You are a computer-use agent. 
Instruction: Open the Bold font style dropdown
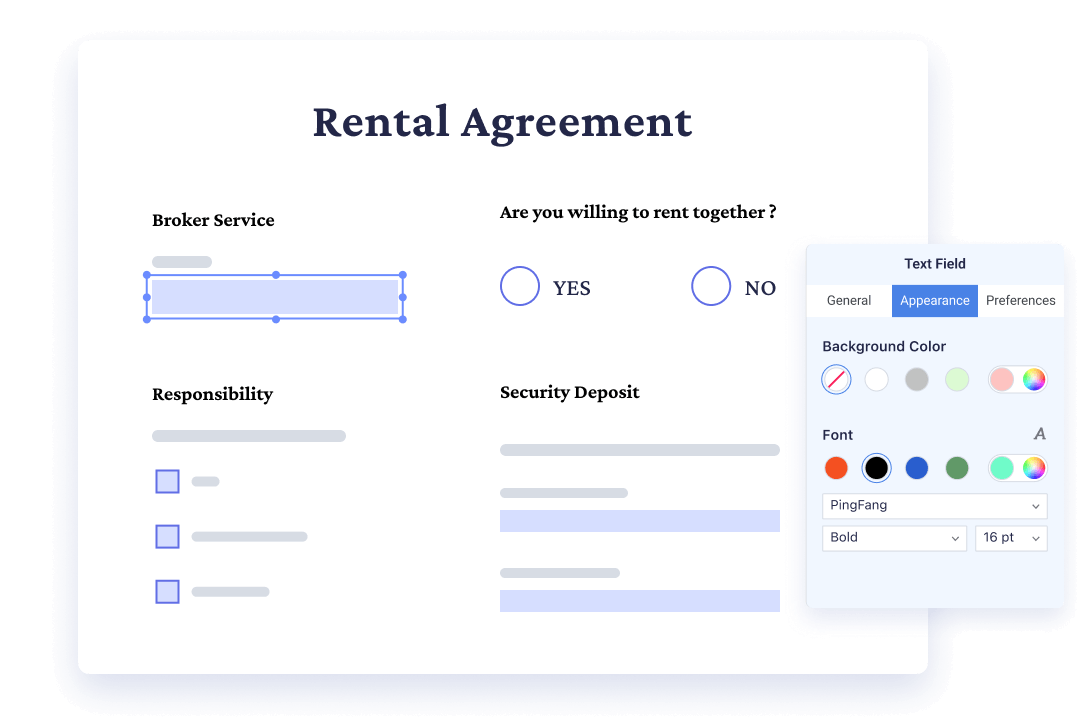895,538
